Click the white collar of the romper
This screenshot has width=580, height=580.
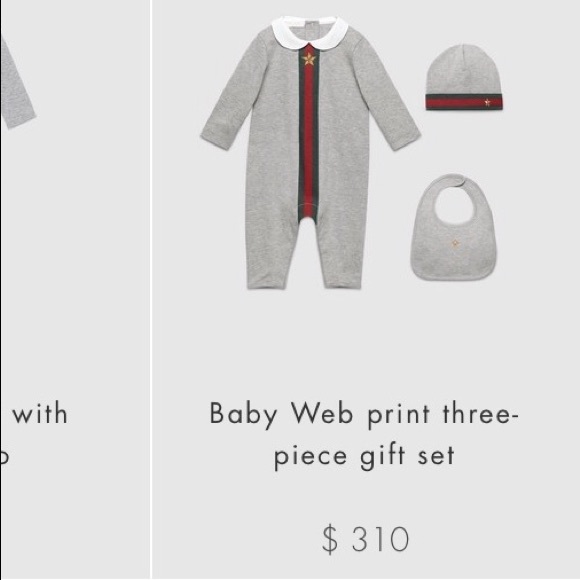(x=310, y=31)
